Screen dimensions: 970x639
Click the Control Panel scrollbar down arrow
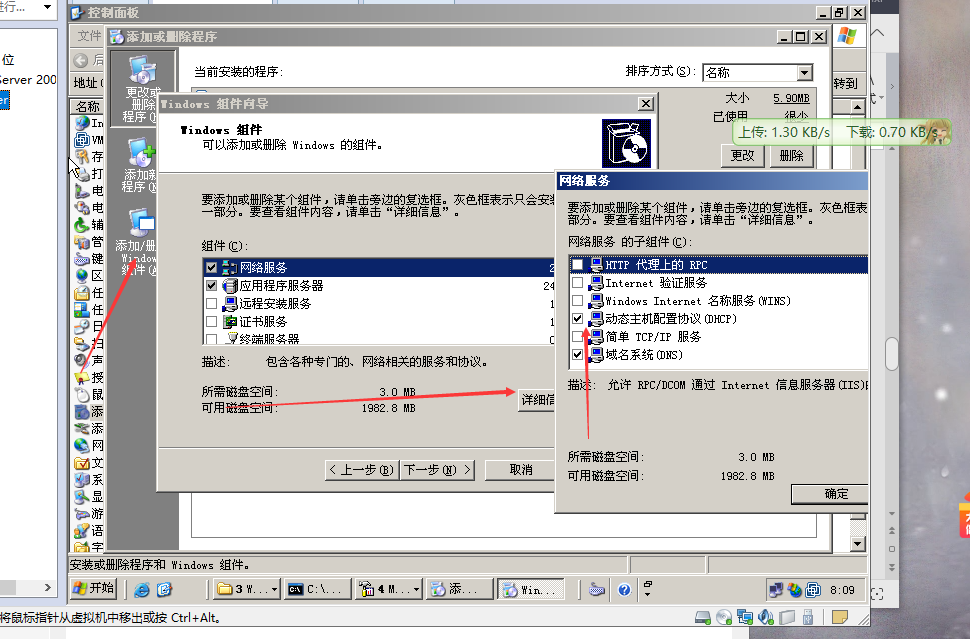click(x=857, y=544)
